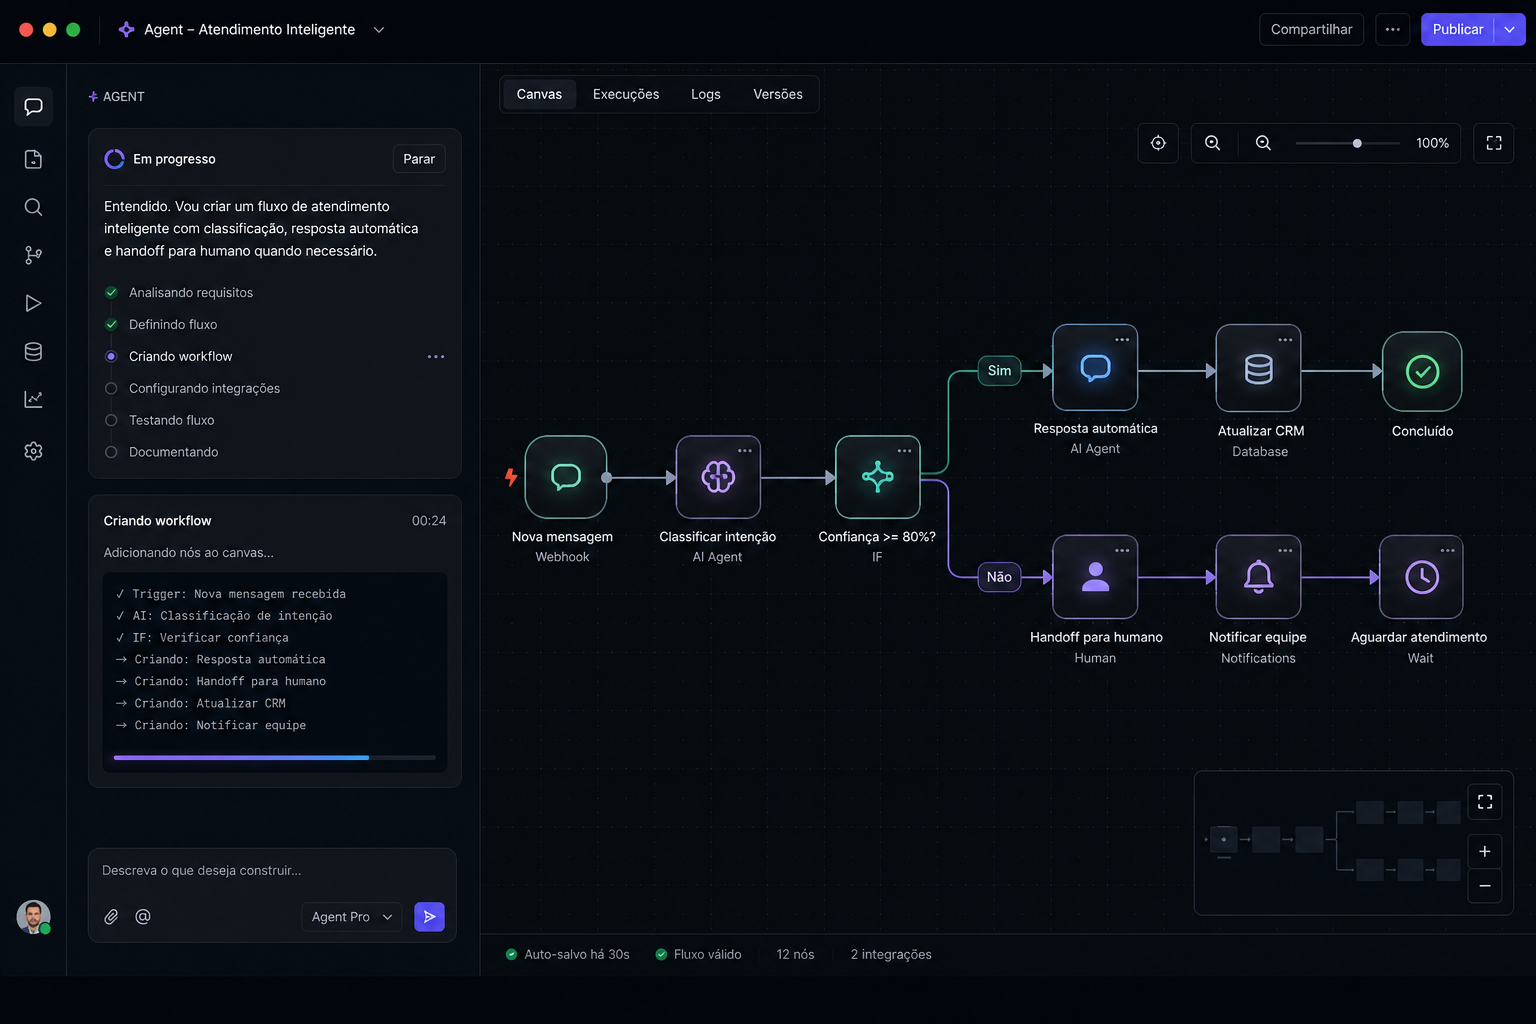Click the Compartilhar button
1536x1024 pixels.
pyautogui.click(x=1311, y=30)
